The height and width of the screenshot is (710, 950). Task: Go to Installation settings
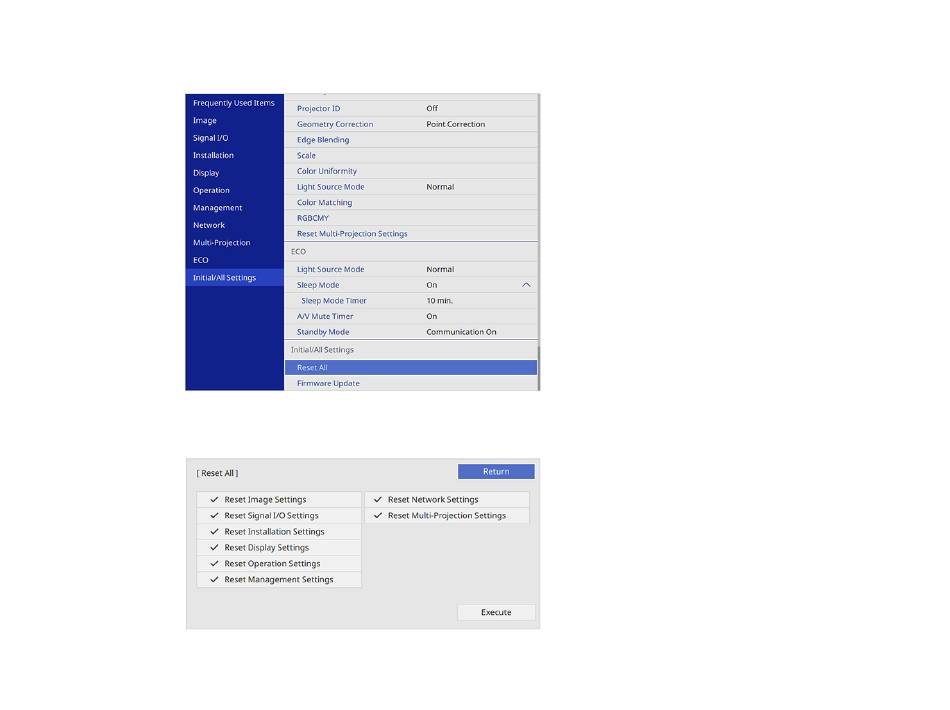(234, 156)
